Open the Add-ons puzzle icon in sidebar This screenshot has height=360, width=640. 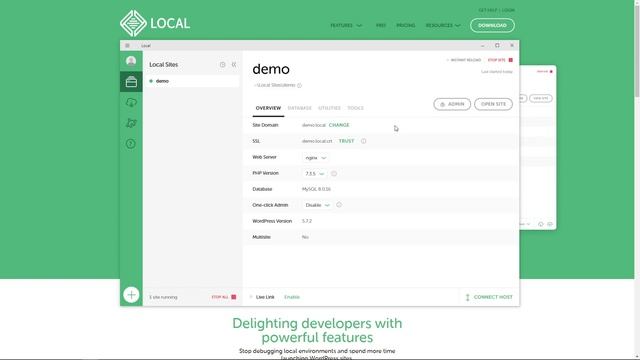pos(131,123)
